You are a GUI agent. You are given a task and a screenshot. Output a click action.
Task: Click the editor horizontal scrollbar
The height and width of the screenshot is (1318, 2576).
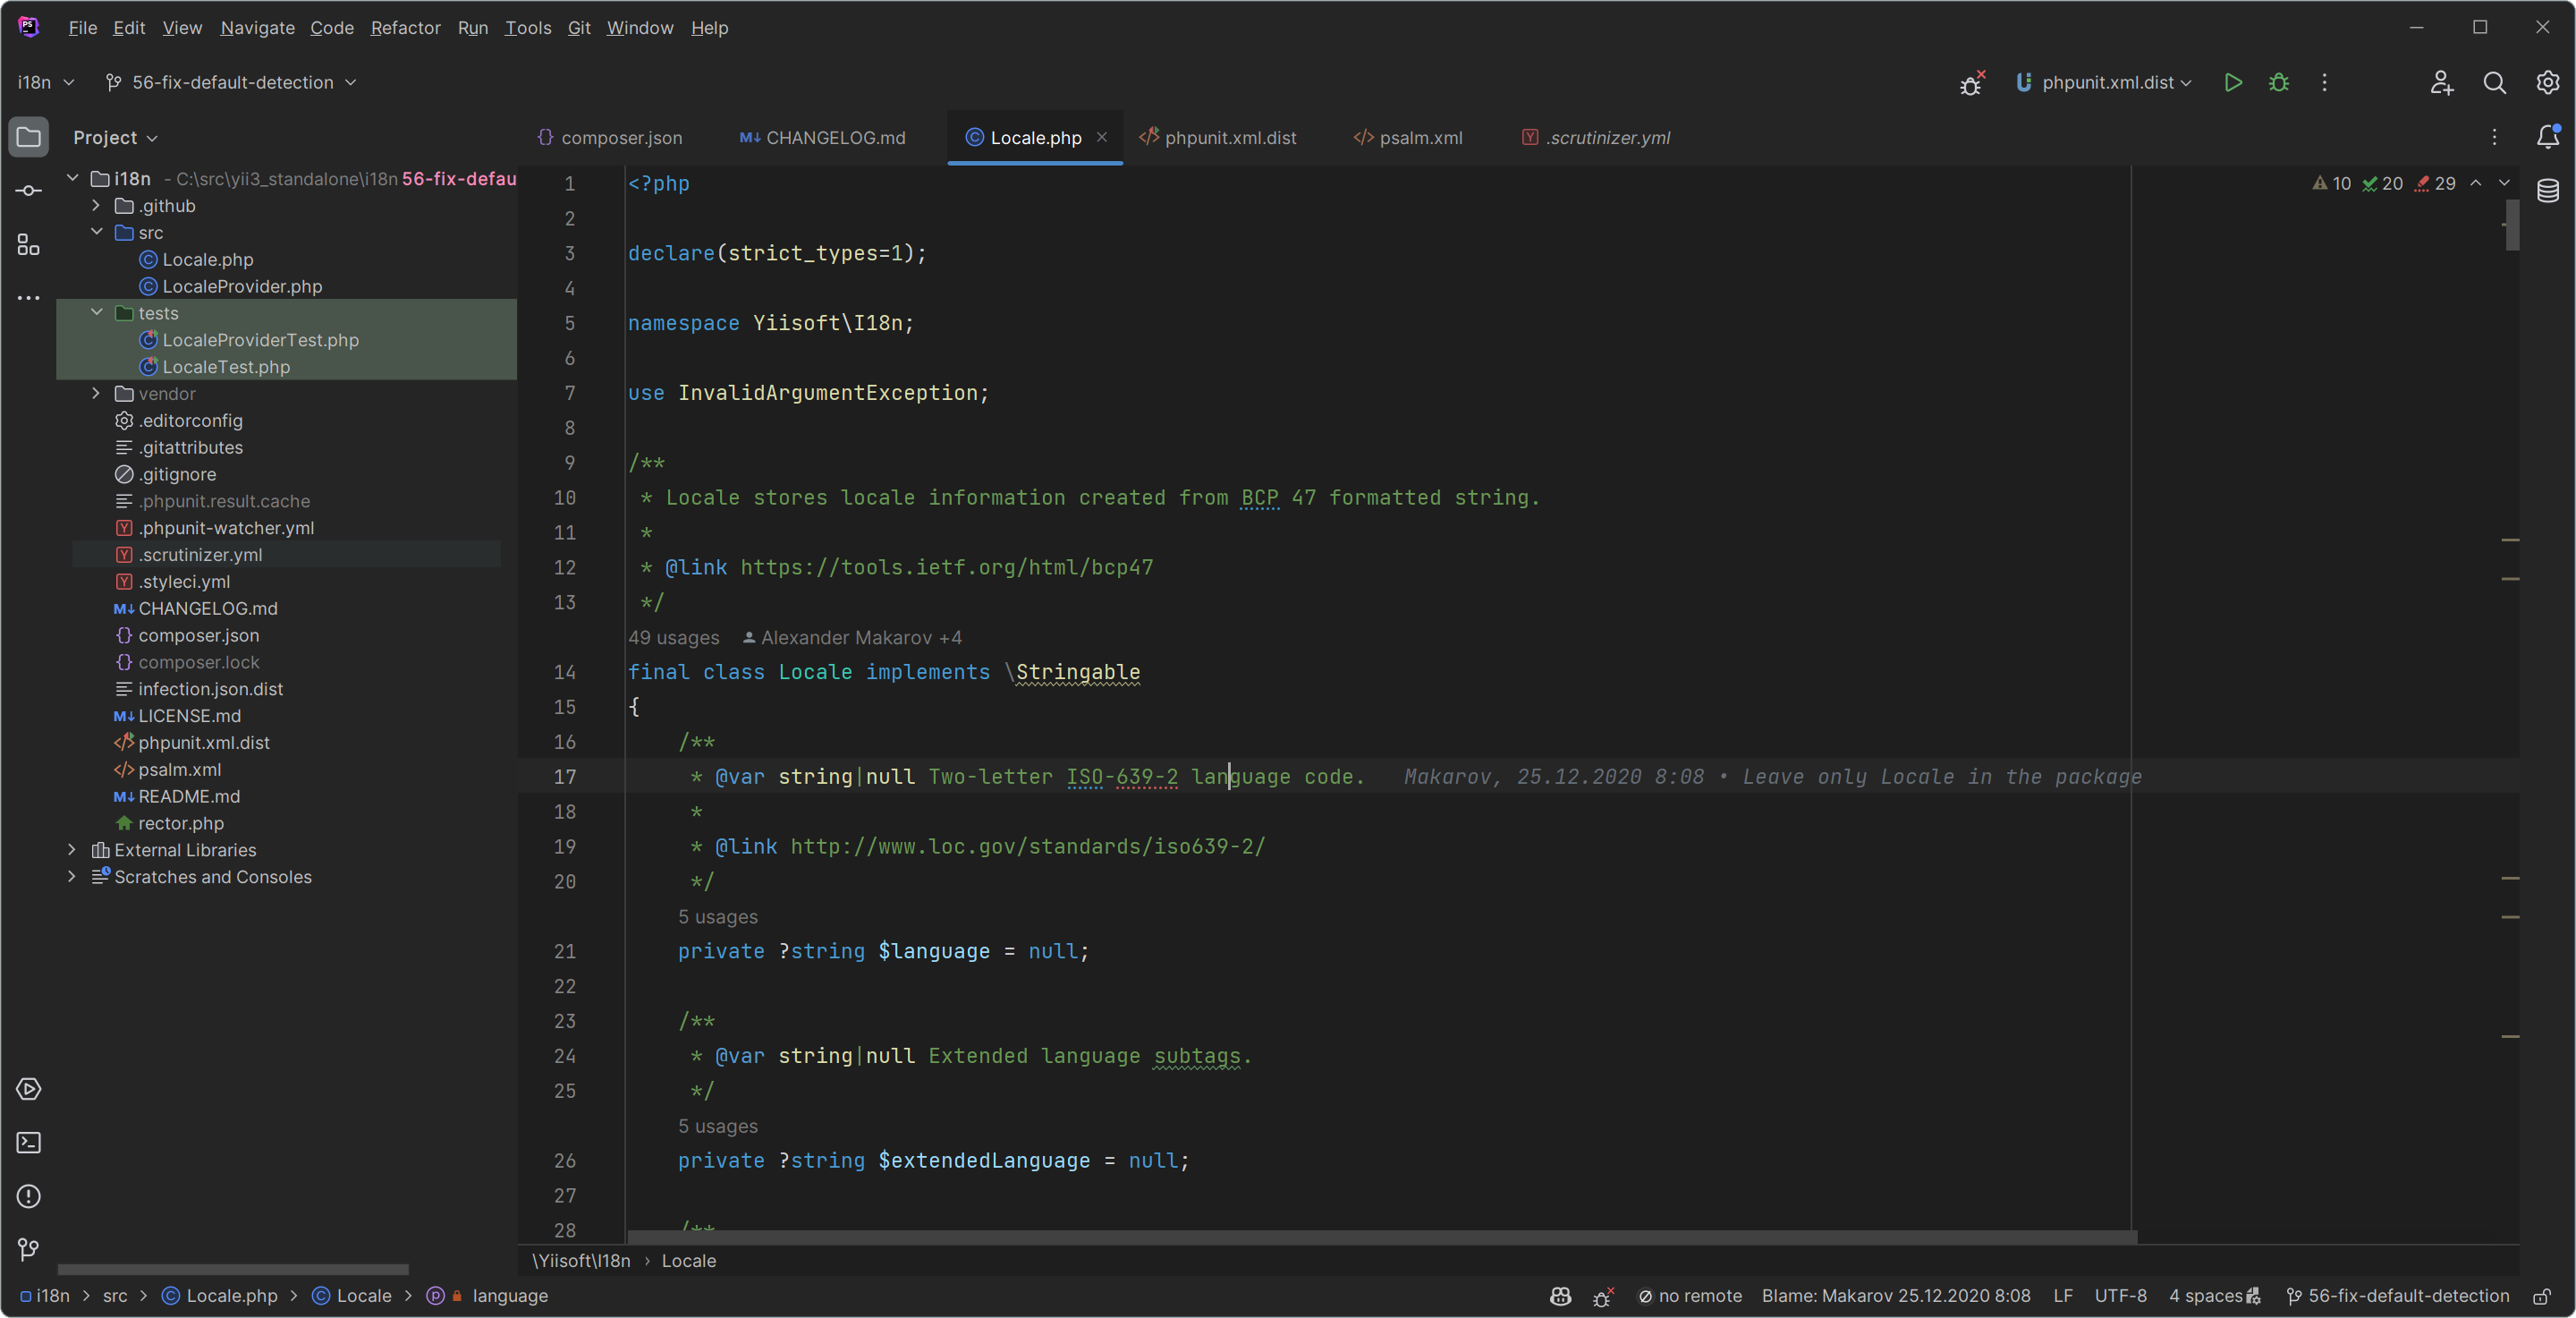[1380, 1237]
